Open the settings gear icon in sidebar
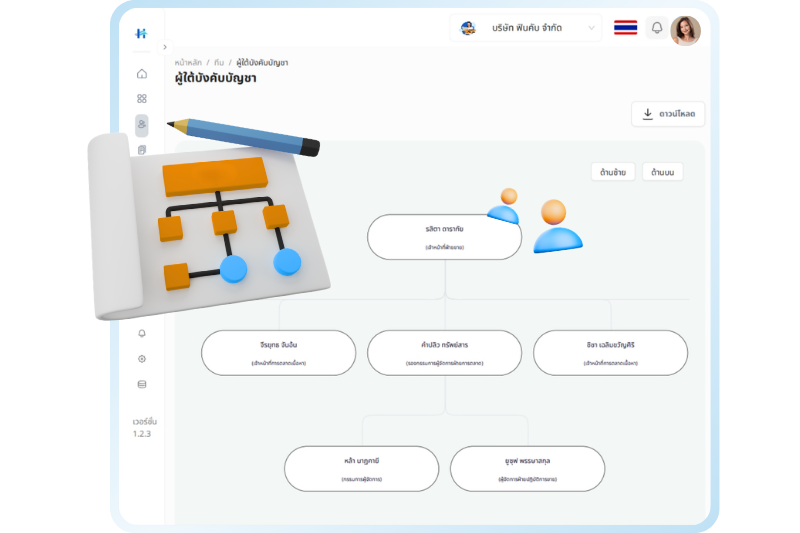This screenshot has width=800, height=533. (x=142, y=359)
